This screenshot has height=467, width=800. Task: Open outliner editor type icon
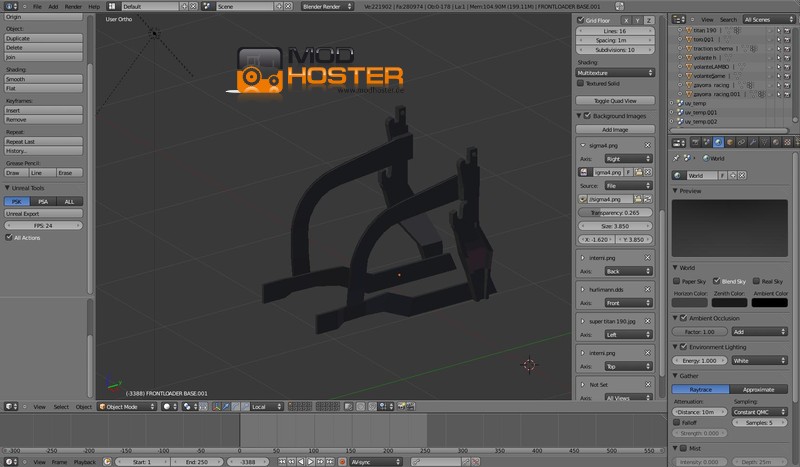677,19
